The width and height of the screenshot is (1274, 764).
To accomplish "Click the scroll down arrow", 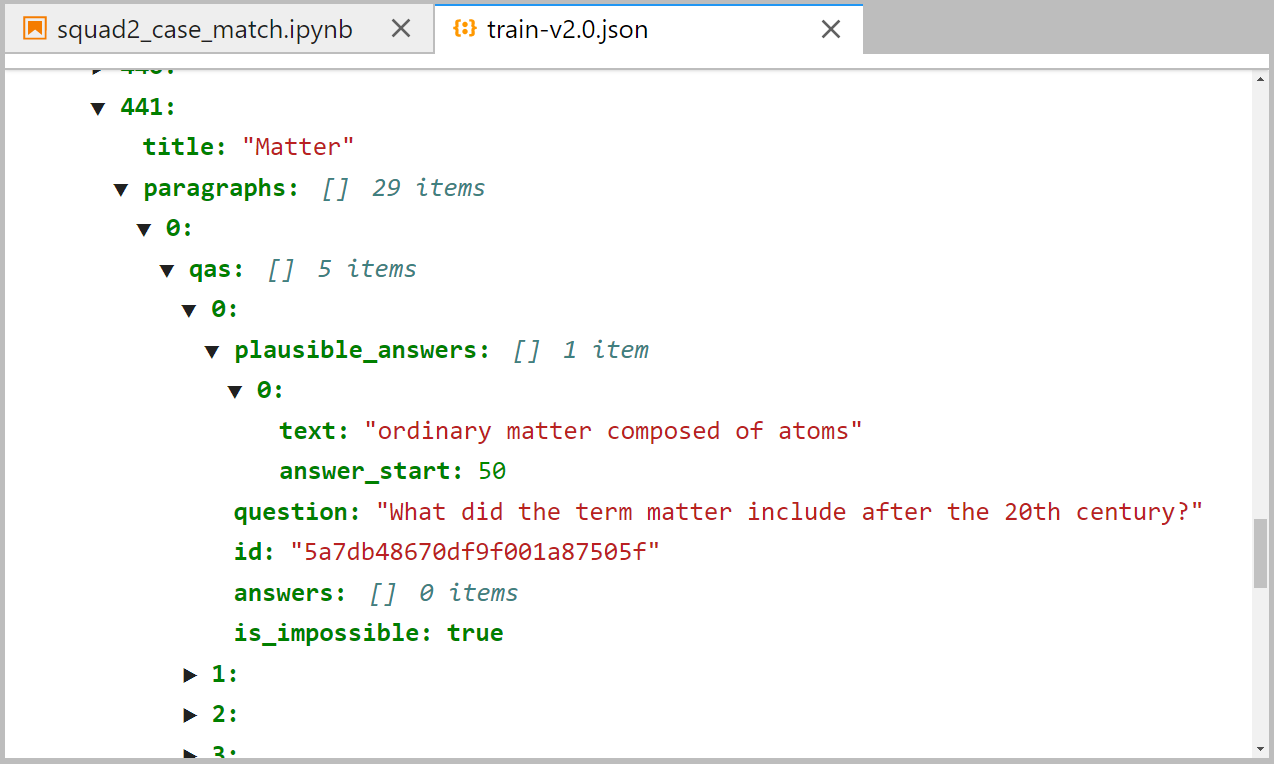I will click(1260, 747).
